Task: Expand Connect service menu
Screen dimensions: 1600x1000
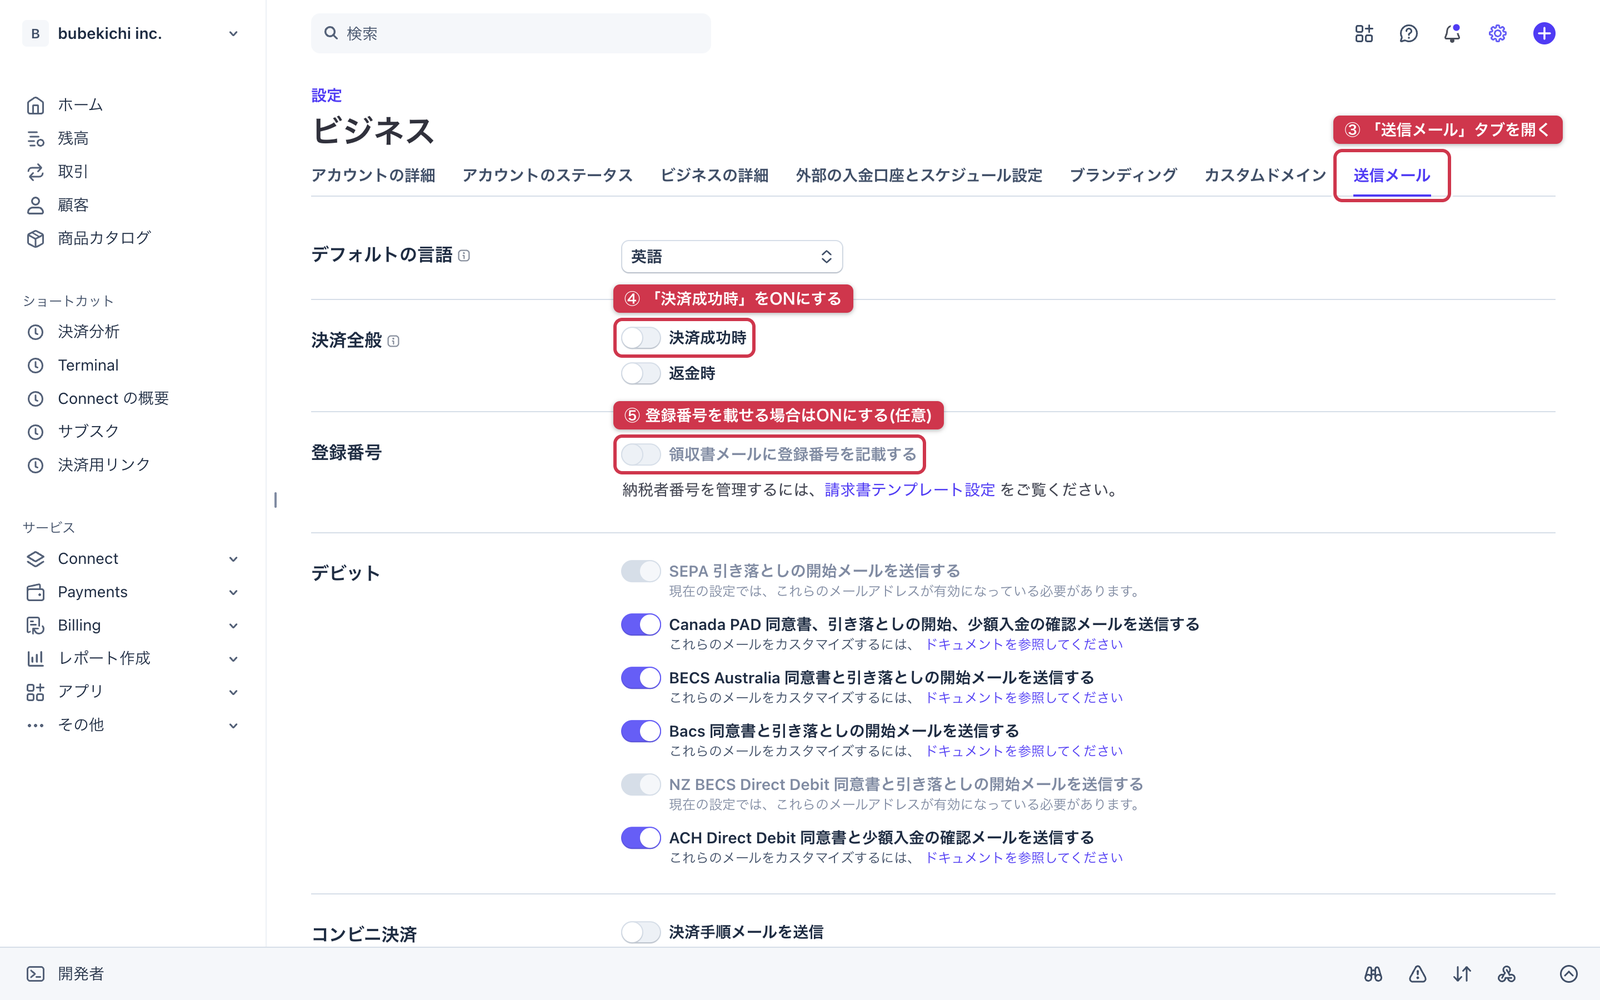Action: click(x=132, y=559)
